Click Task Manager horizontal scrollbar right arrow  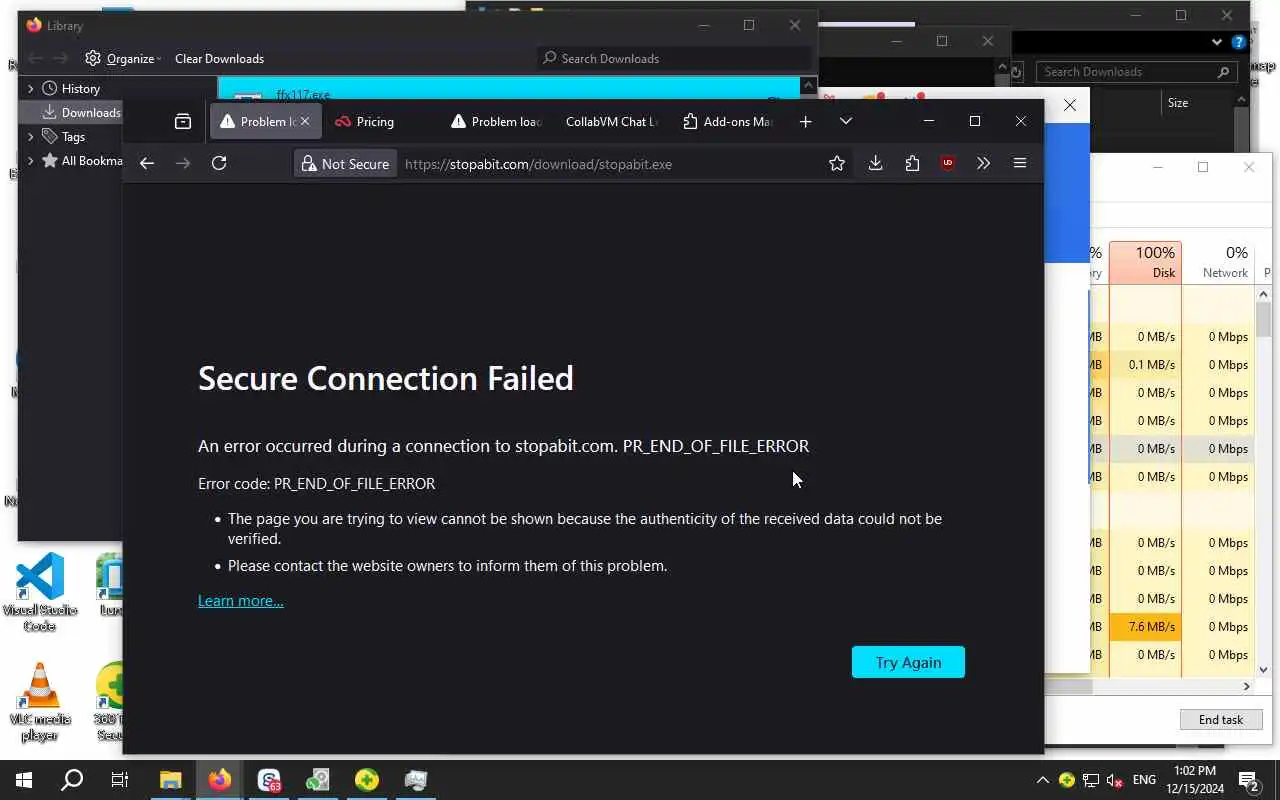pos(1246,687)
